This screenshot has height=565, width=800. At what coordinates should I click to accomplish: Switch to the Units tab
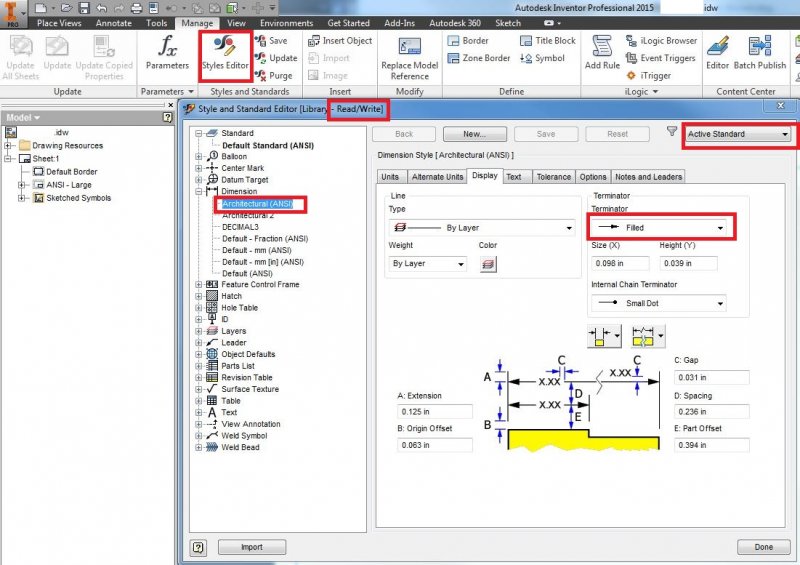[x=390, y=177]
